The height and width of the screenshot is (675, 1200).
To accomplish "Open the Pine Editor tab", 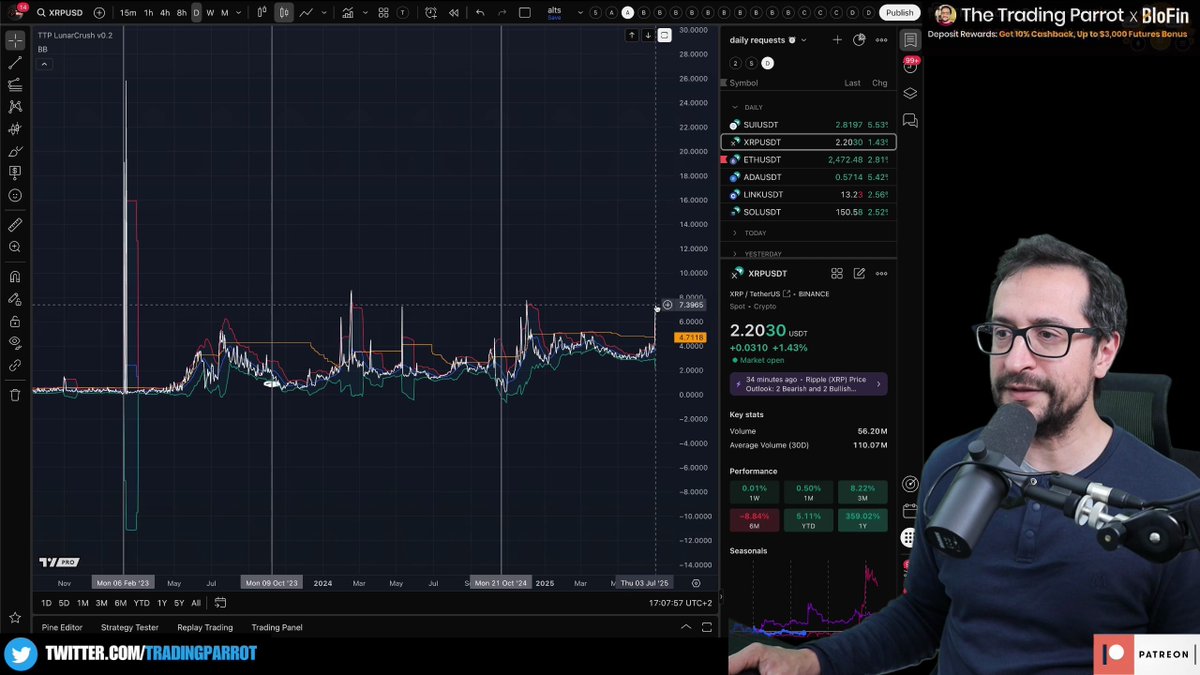I will [x=62, y=627].
